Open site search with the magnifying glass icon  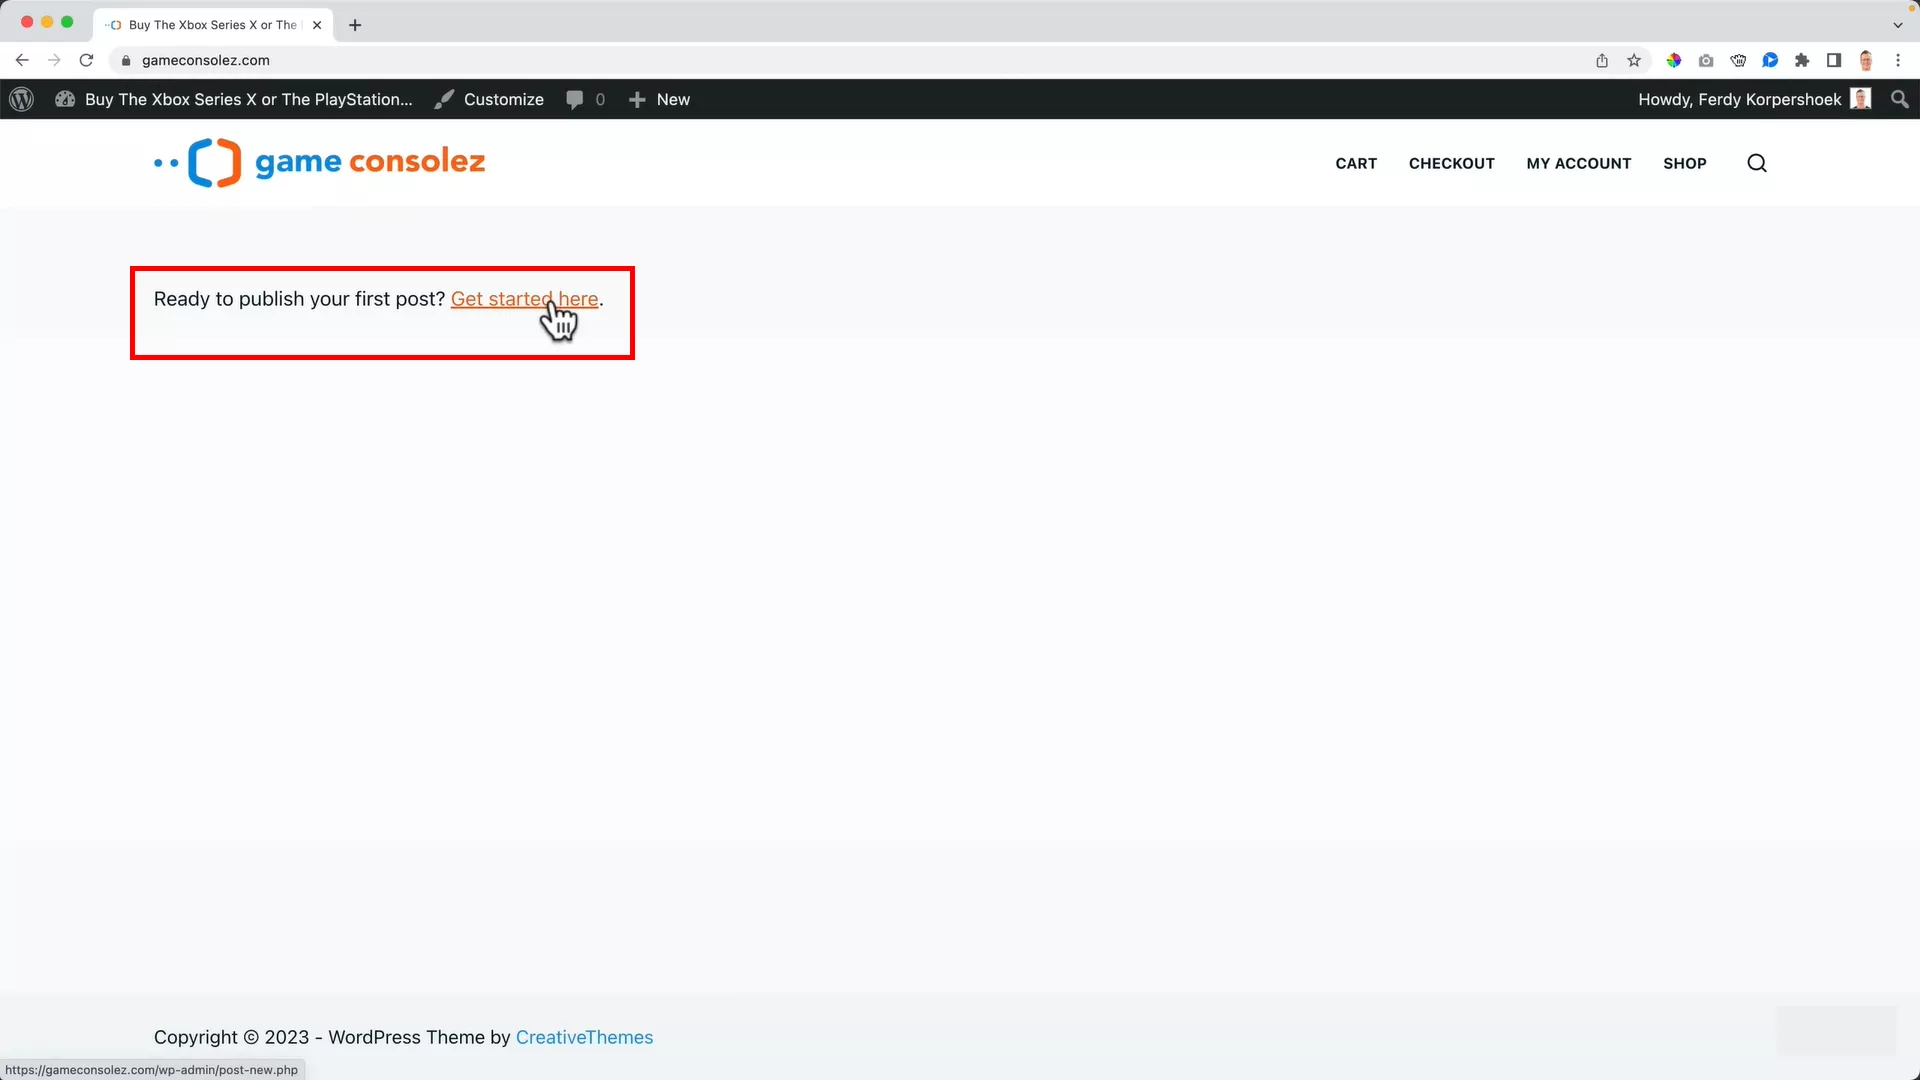pos(1756,163)
